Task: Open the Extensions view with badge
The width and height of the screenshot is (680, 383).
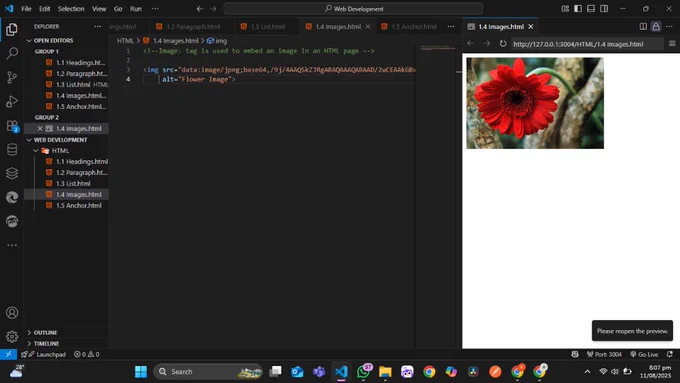Action: 12,126
